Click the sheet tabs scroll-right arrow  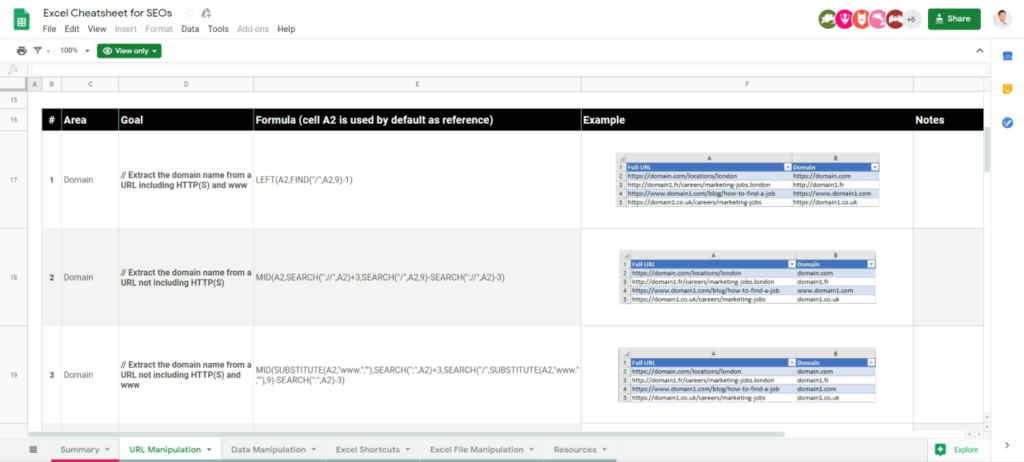coord(978,434)
